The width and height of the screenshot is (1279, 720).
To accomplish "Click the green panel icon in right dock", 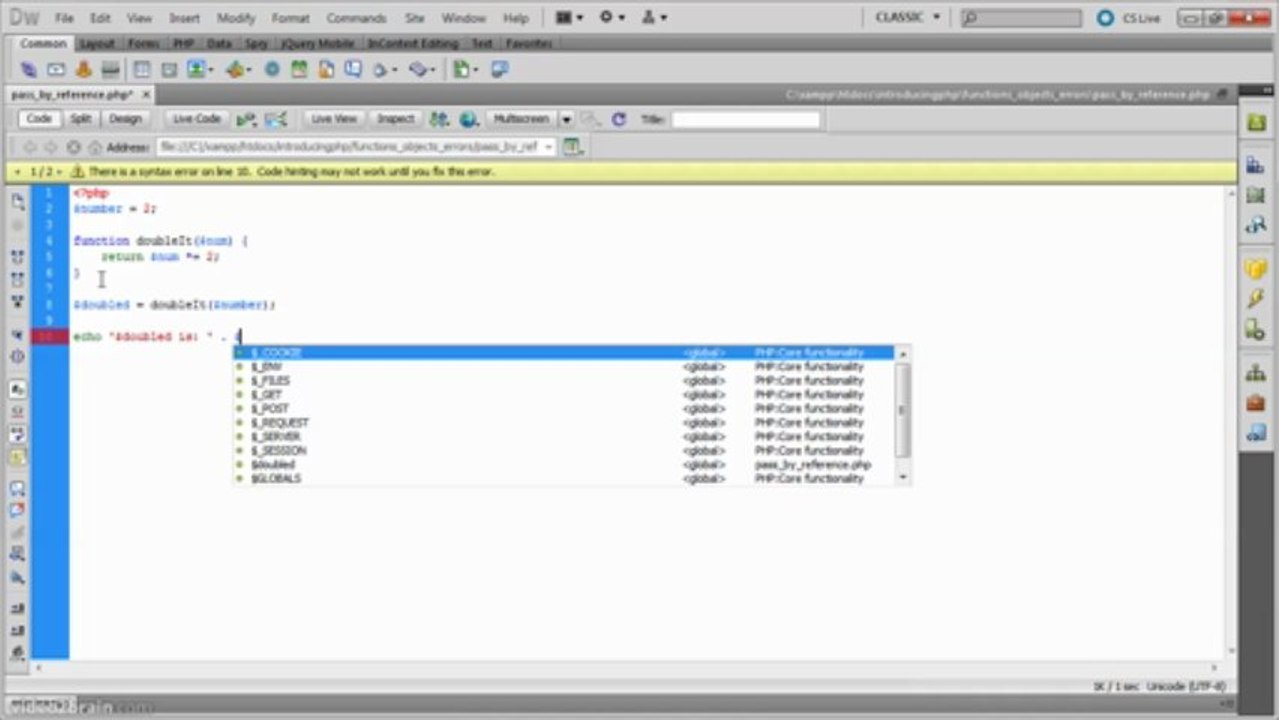I will click(1255, 122).
